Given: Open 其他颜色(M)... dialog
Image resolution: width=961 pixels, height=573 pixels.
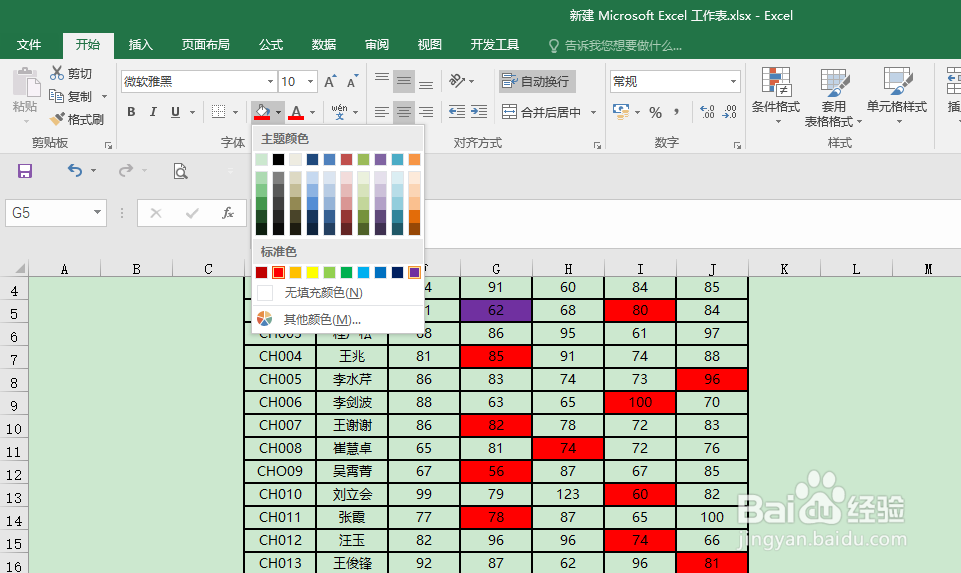Looking at the screenshot, I should 337,319.
